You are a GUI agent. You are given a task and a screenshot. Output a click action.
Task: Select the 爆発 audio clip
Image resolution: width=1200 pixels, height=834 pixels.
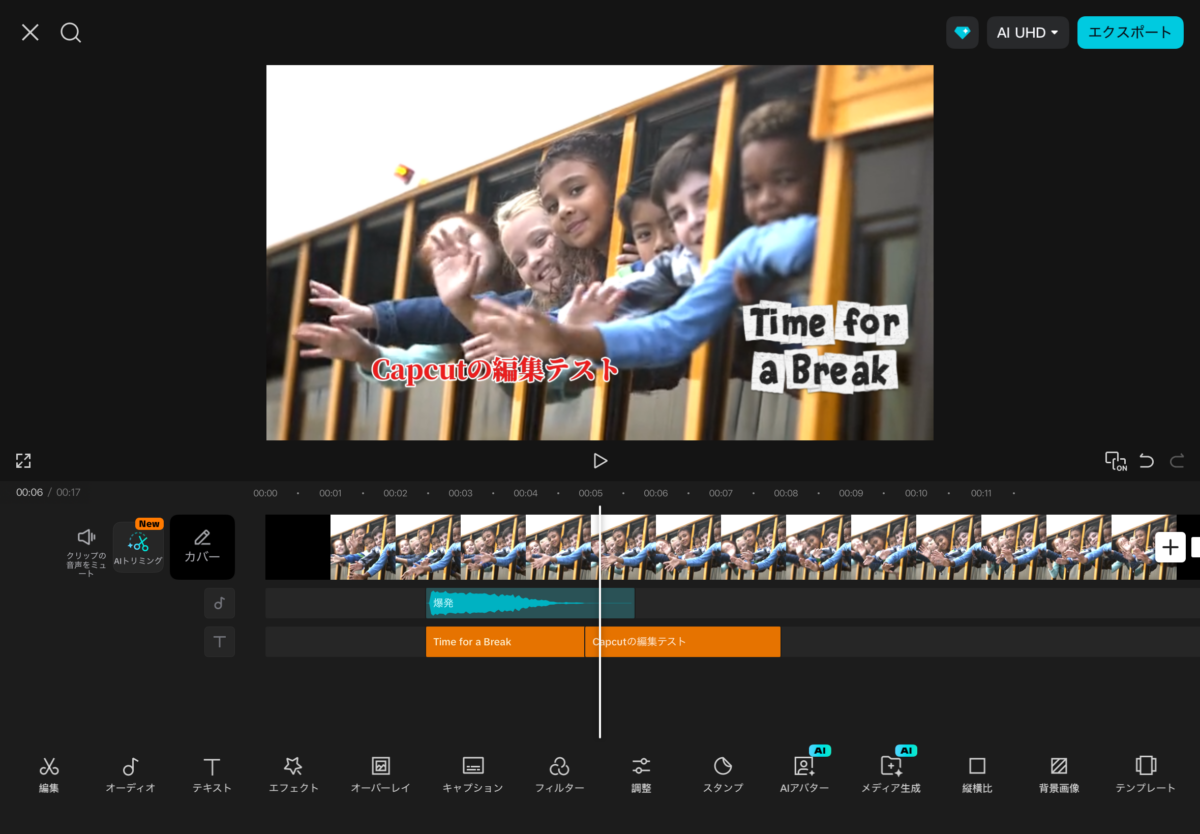pyautogui.click(x=530, y=603)
